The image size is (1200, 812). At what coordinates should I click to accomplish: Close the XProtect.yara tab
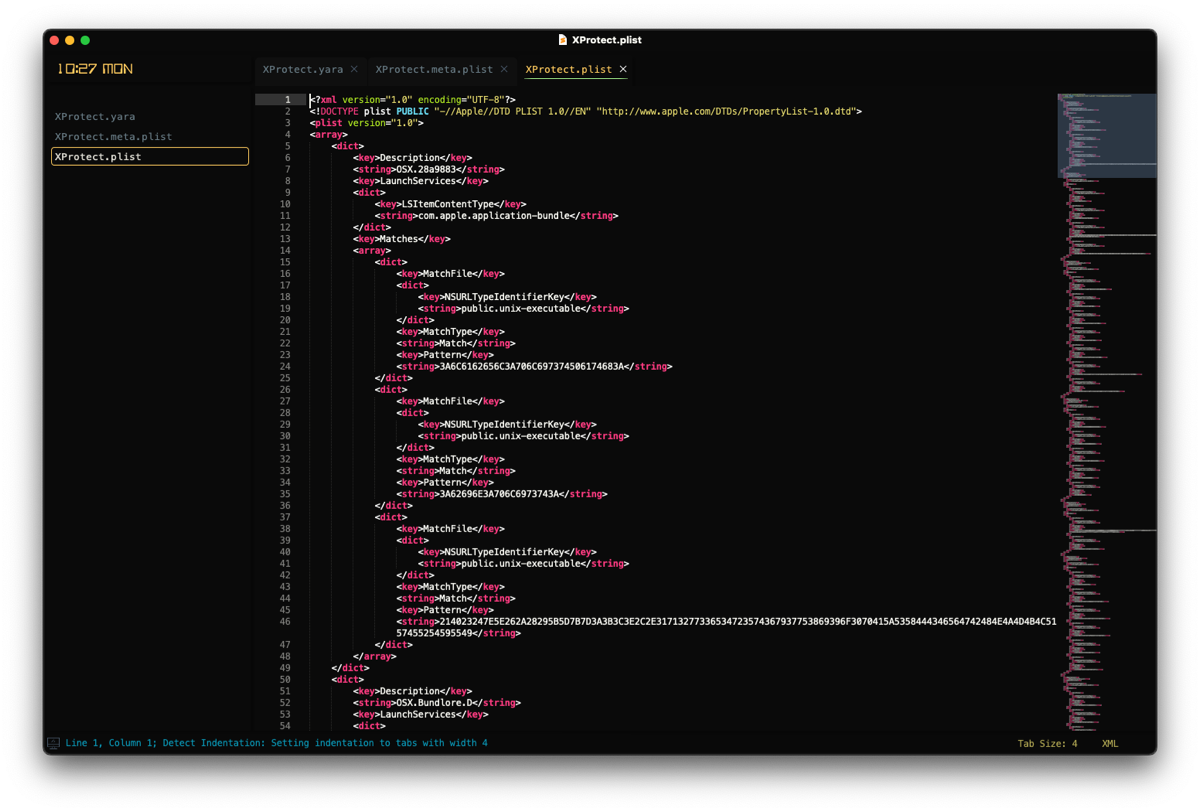click(354, 69)
